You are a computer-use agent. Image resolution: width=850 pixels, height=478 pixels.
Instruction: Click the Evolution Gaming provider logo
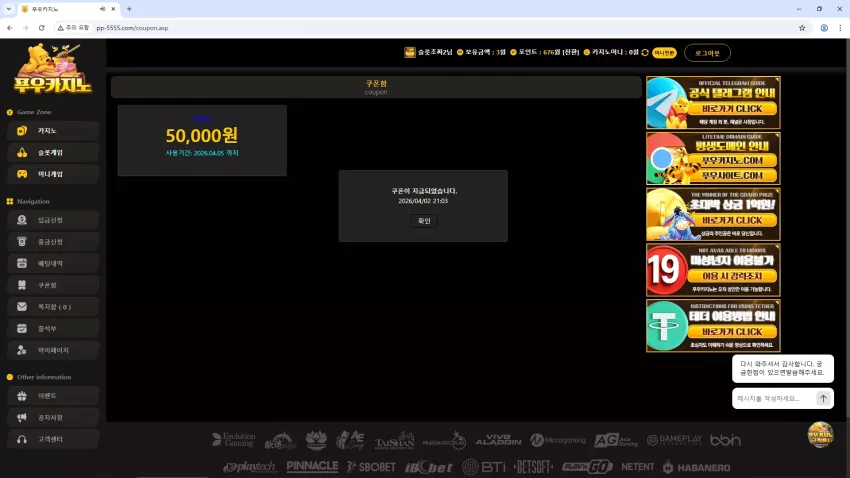pyautogui.click(x=234, y=440)
